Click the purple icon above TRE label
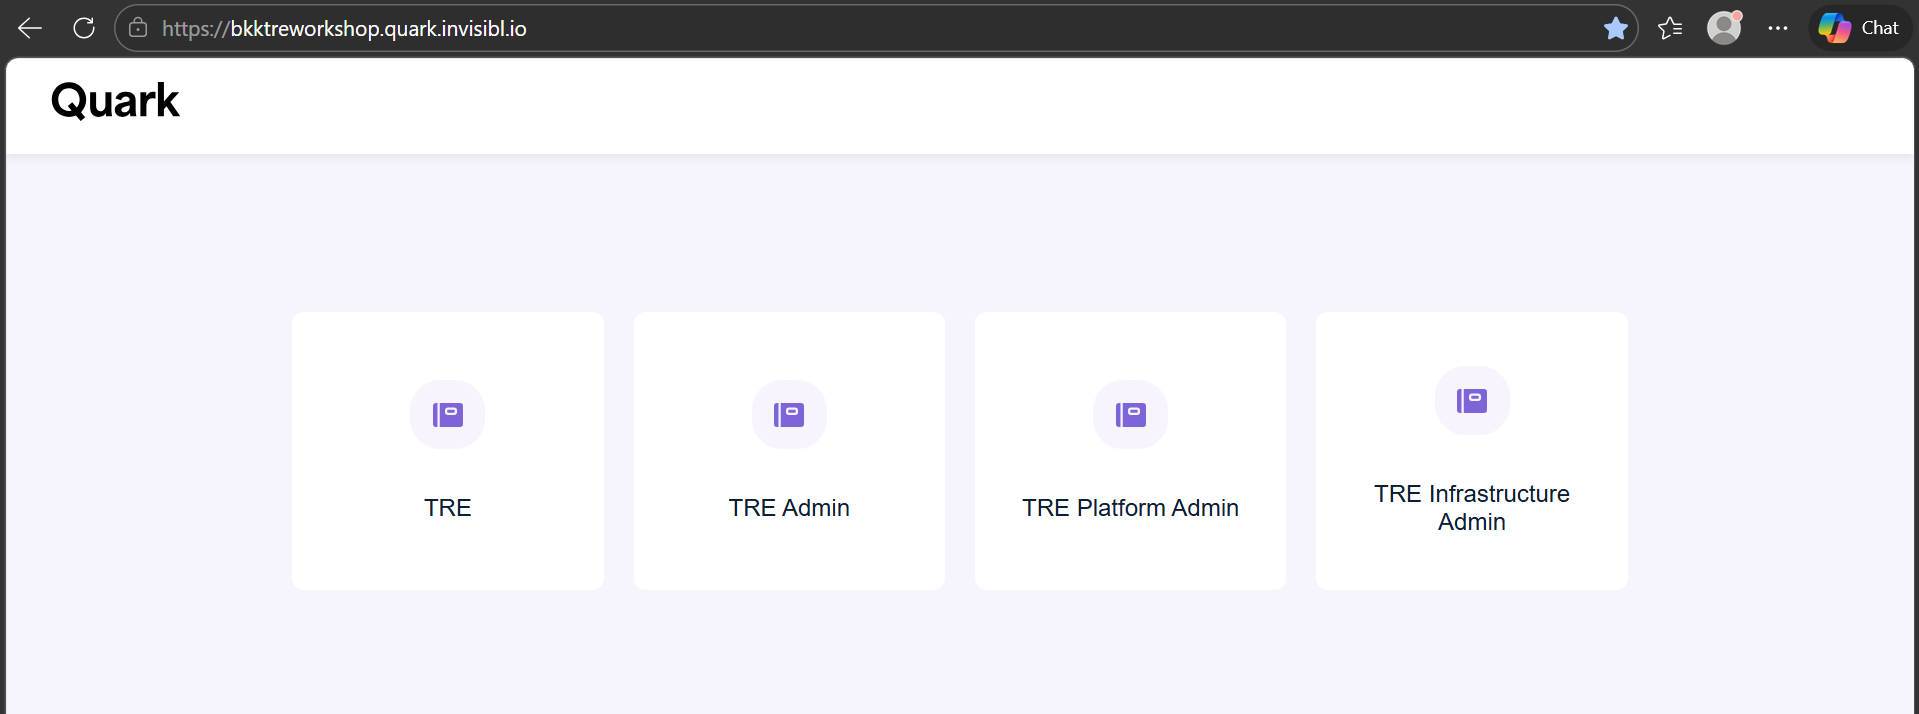Image resolution: width=1919 pixels, height=714 pixels. (x=447, y=414)
